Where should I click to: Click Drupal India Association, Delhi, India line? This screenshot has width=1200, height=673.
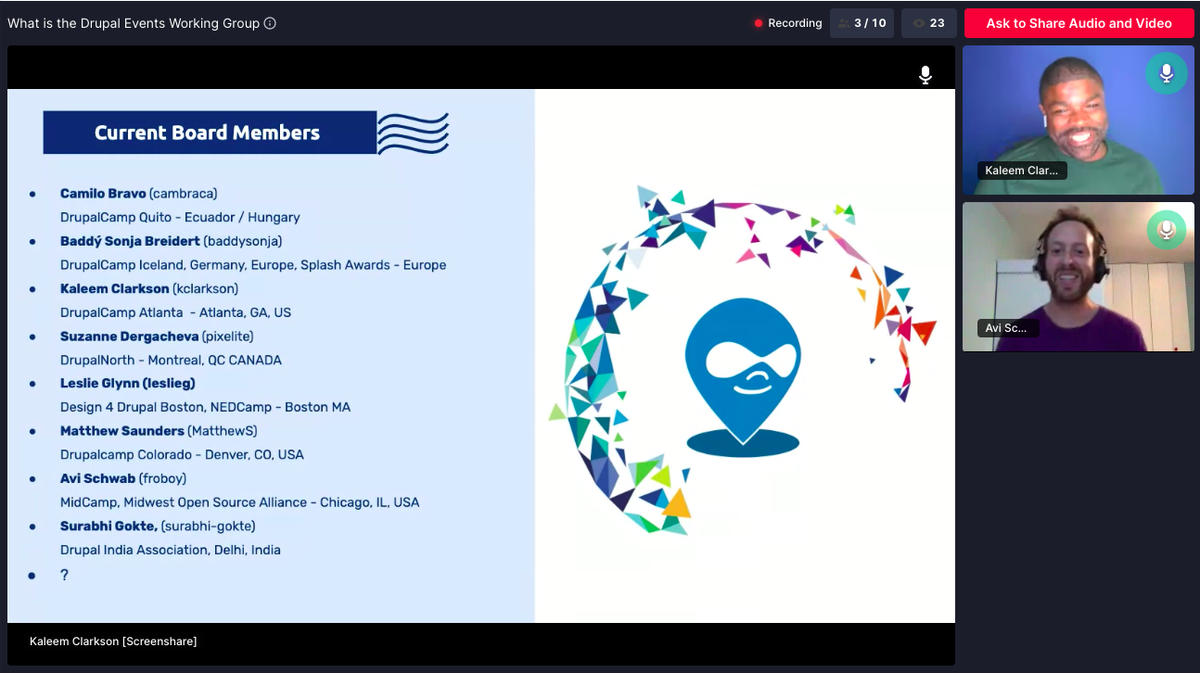(x=170, y=550)
